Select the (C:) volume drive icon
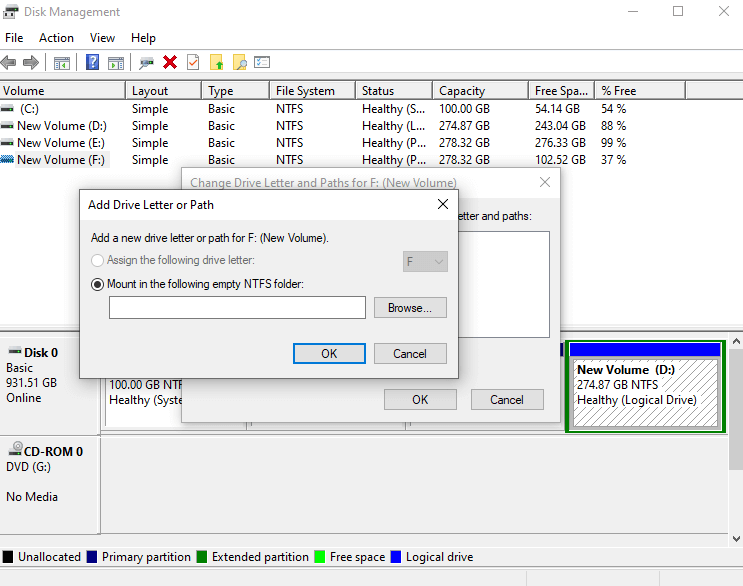Image resolution: width=743 pixels, height=586 pixels. click(7, 109)
